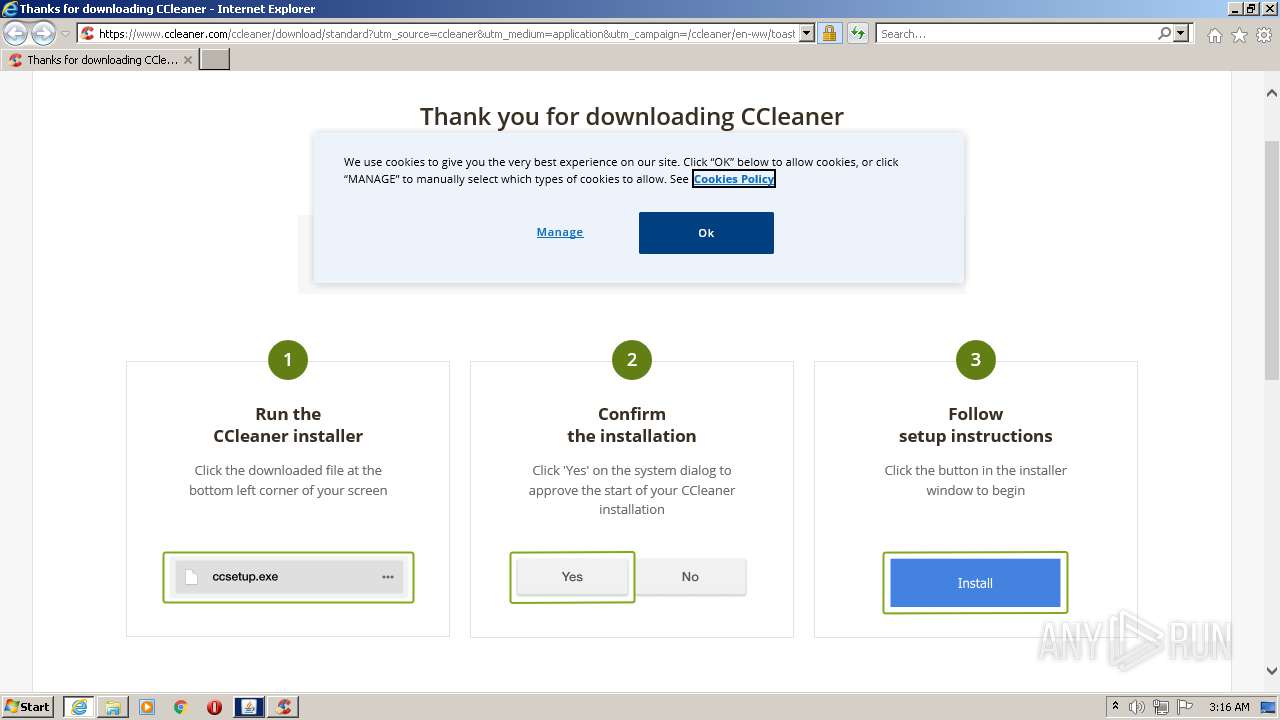
Task: Click the Refresh page icon
Action: coord(857,34)
